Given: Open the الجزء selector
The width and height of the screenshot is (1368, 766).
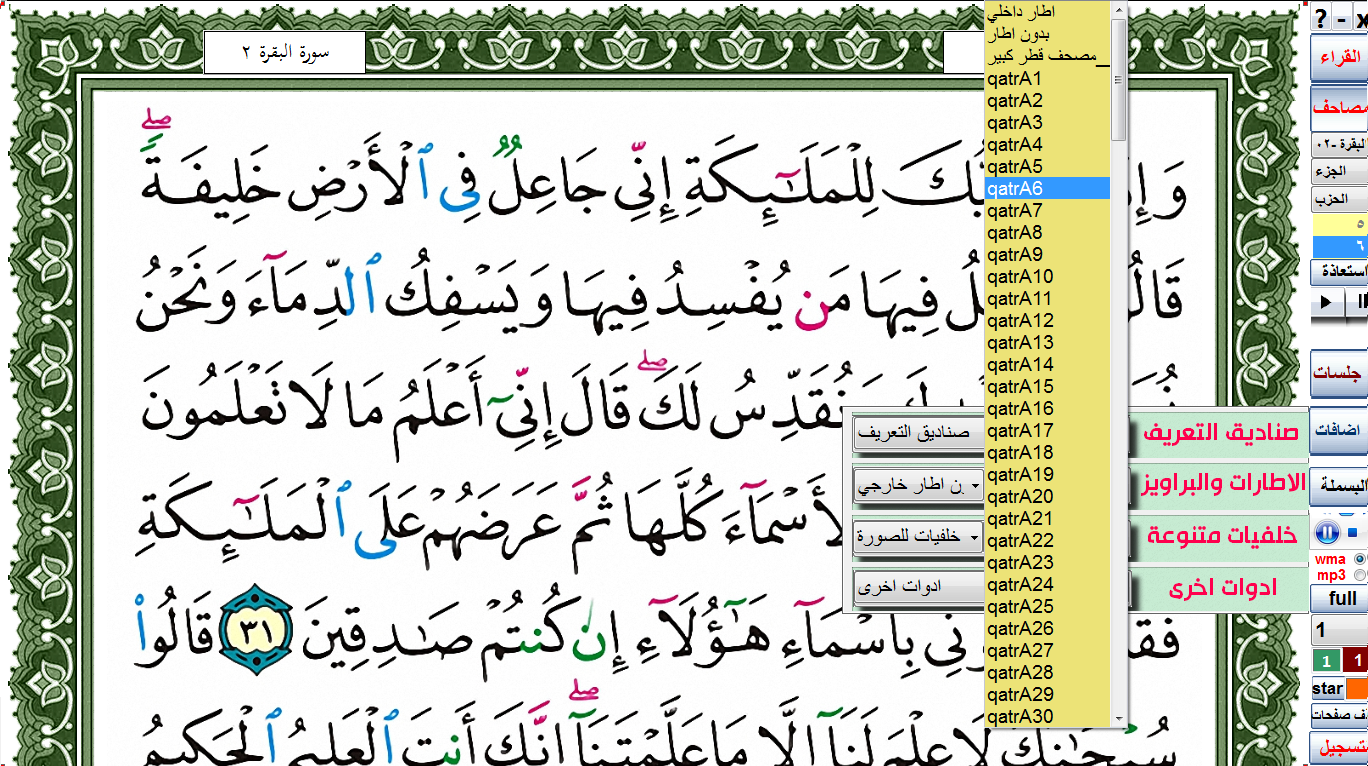Looking at the screenshot, I should (1339, 171).
